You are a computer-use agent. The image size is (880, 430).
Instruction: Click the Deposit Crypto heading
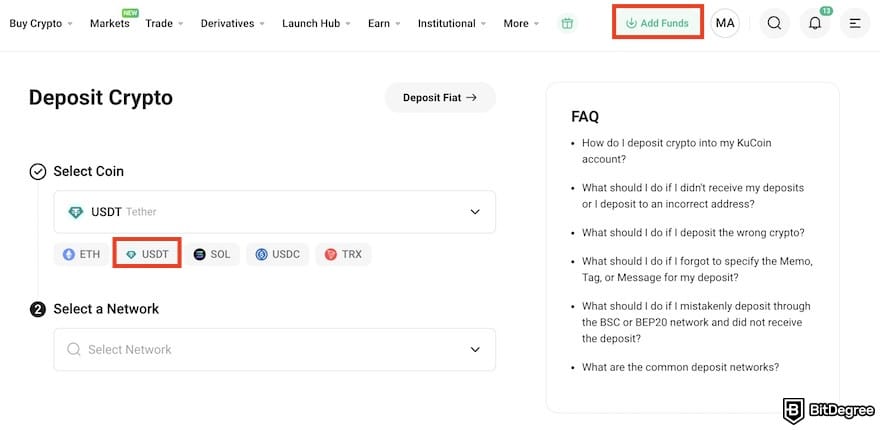click(x=101, y=98)
